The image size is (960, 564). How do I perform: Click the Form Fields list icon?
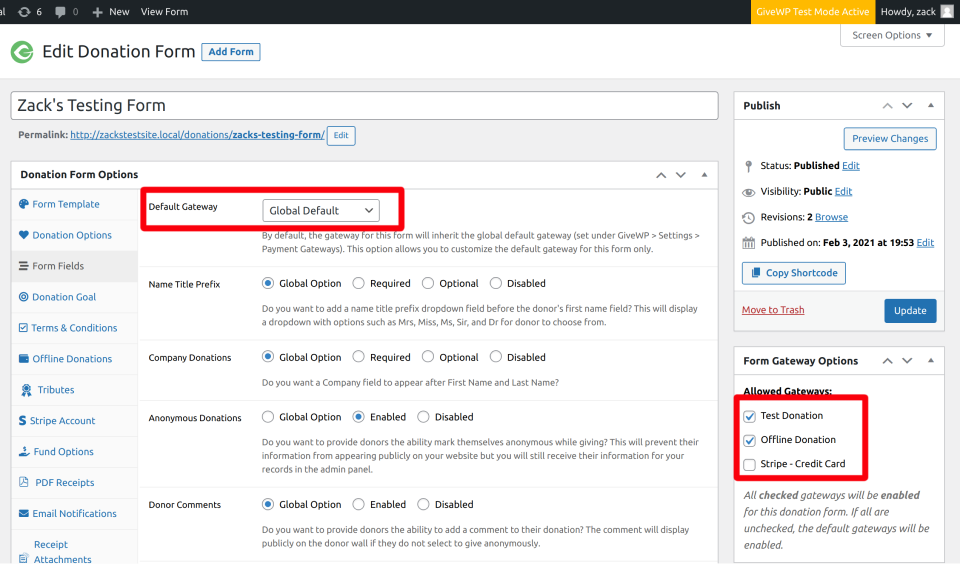(x=23, y=266)
